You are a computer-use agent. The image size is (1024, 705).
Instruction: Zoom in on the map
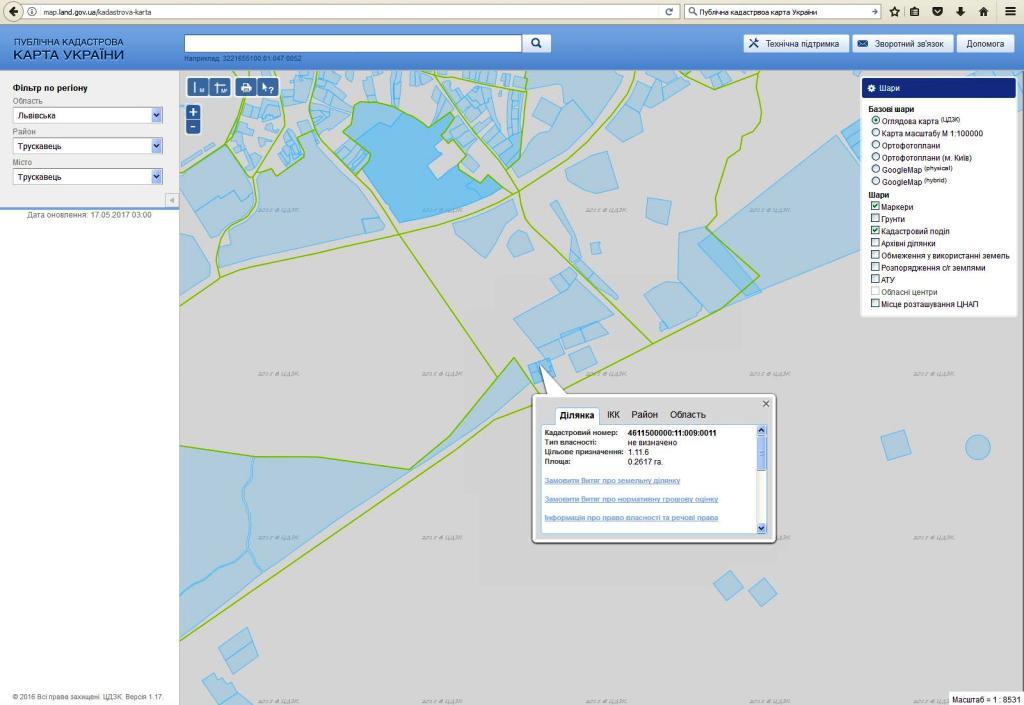click(x=194, y=112)
